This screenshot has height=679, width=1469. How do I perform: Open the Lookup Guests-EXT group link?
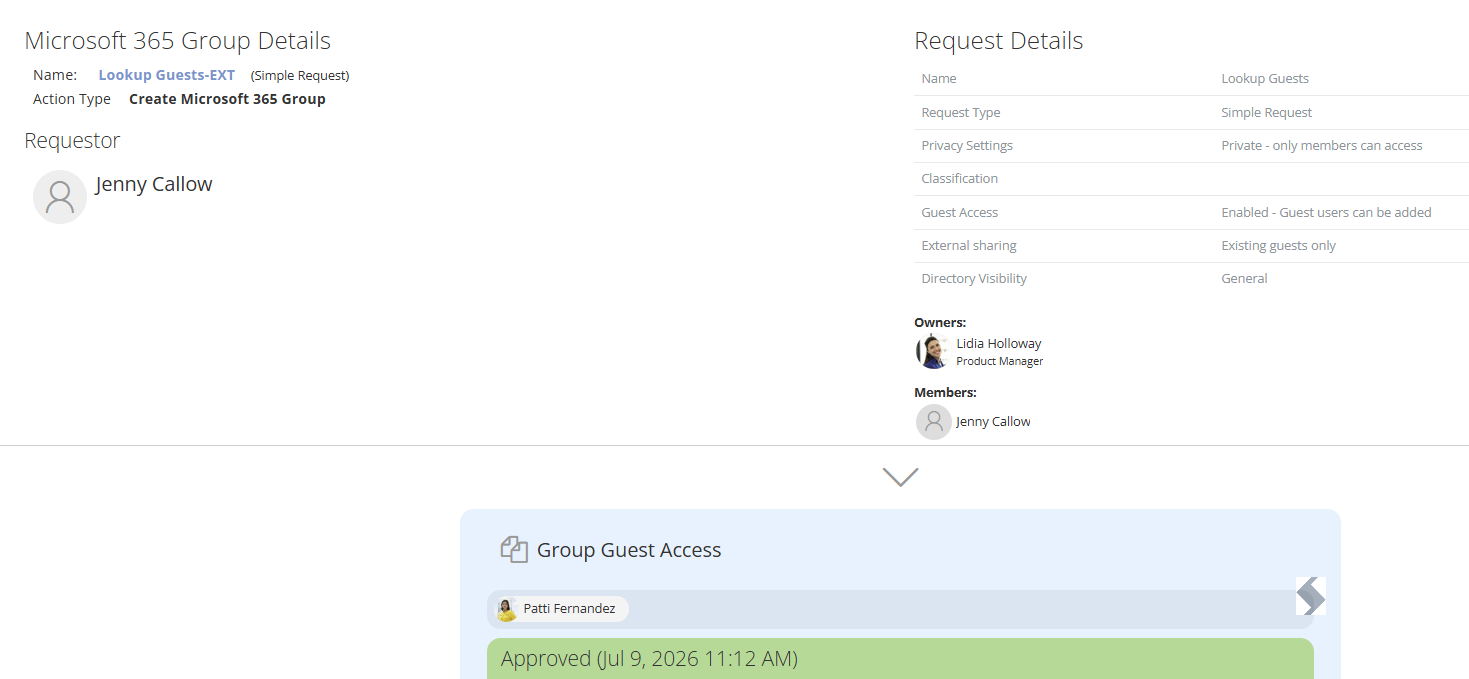pos(166,75)
